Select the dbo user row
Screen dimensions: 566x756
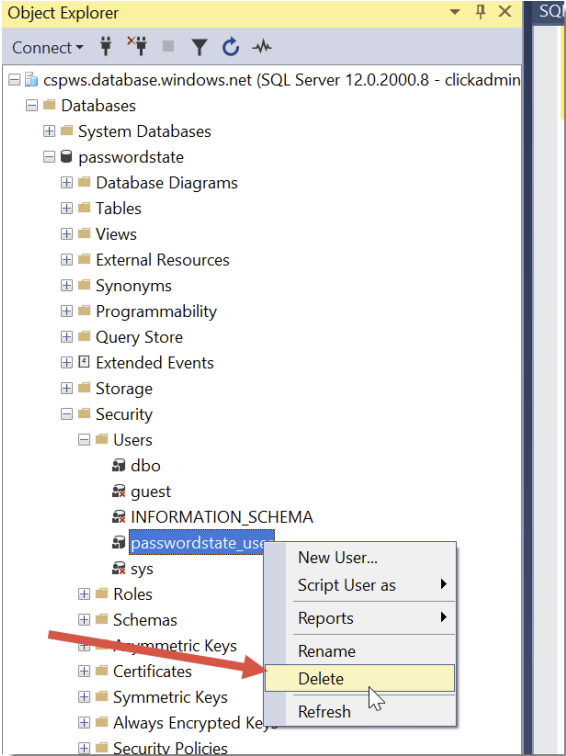(x=146, y=466)
